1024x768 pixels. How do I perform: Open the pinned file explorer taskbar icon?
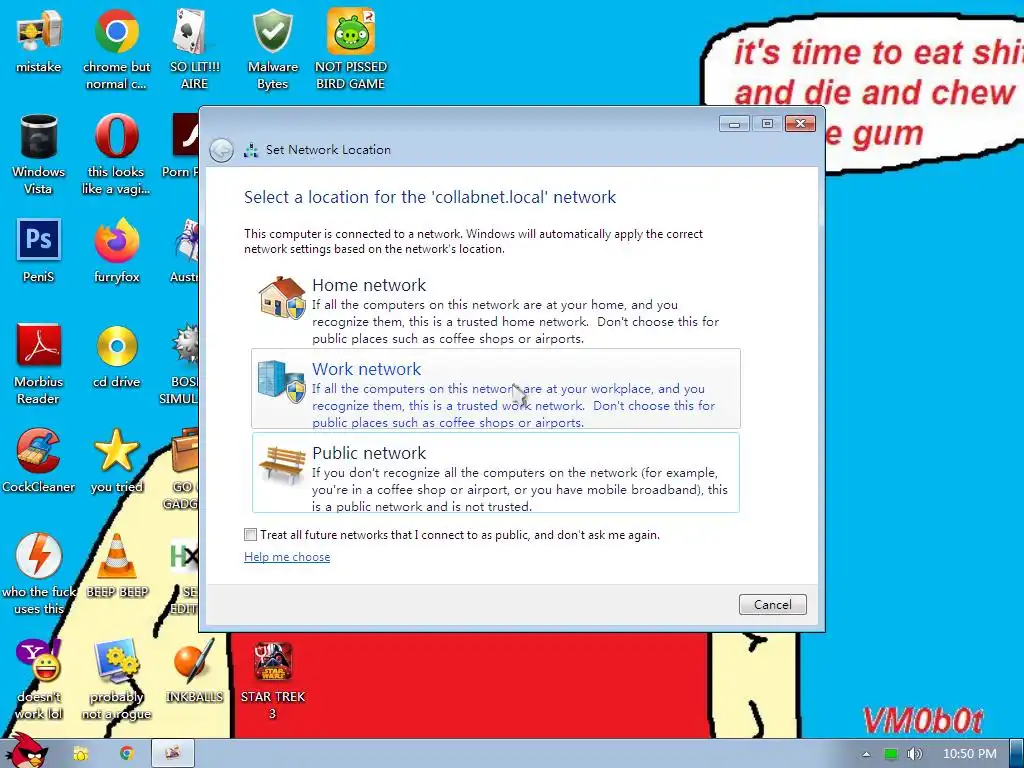[81, 754]
